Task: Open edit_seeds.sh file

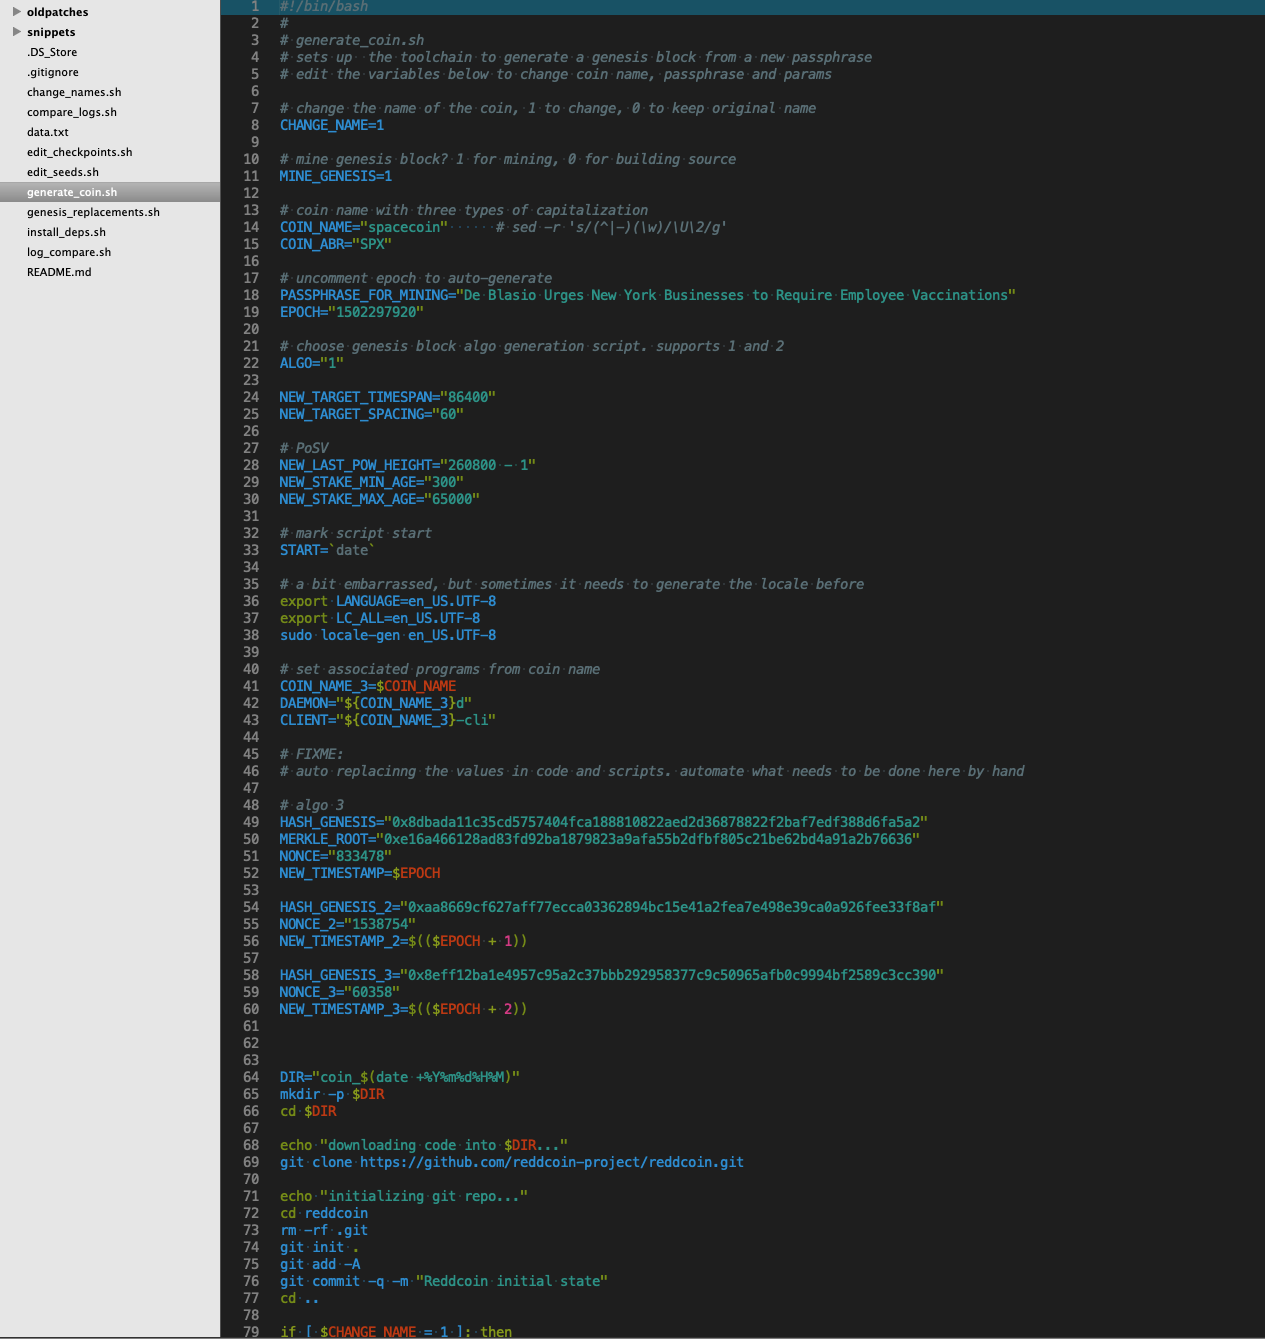Action: 62,172
